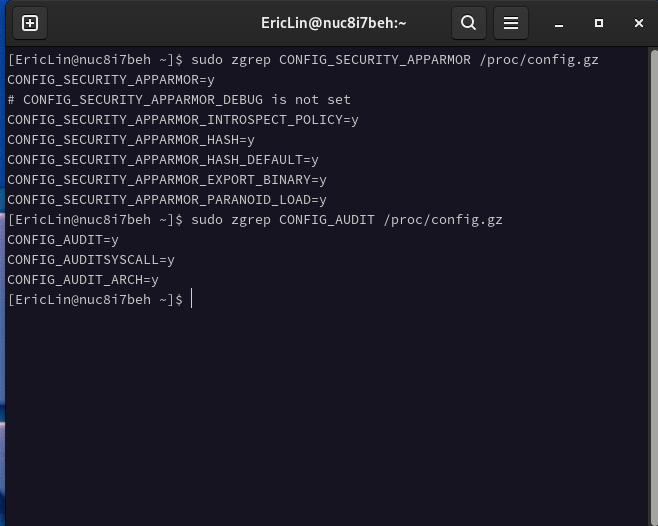The image size is (658, 526).
Task: Click the CONFIG_SECURITY_APPARMOR_HASH=y line
Action: [x=131, y=140]
